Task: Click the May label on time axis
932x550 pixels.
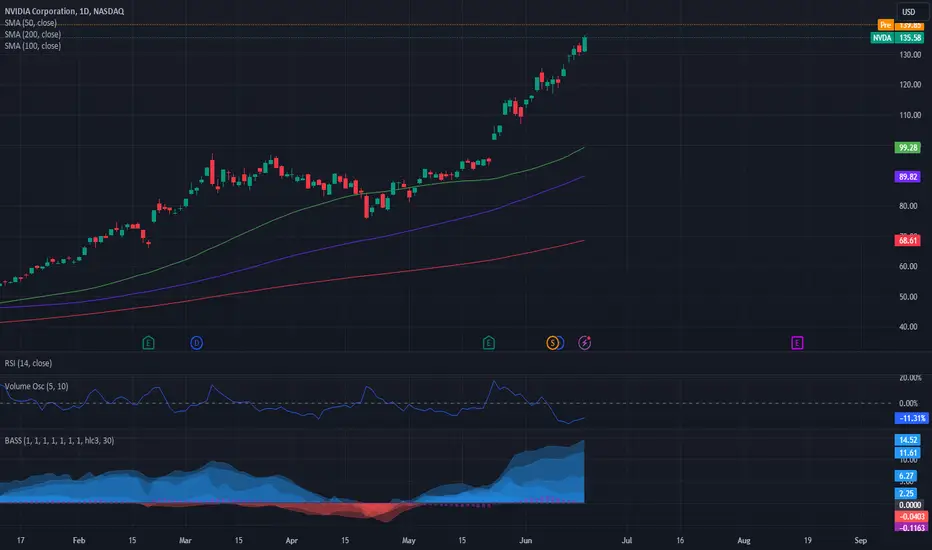Action: (x=408, y=541)
